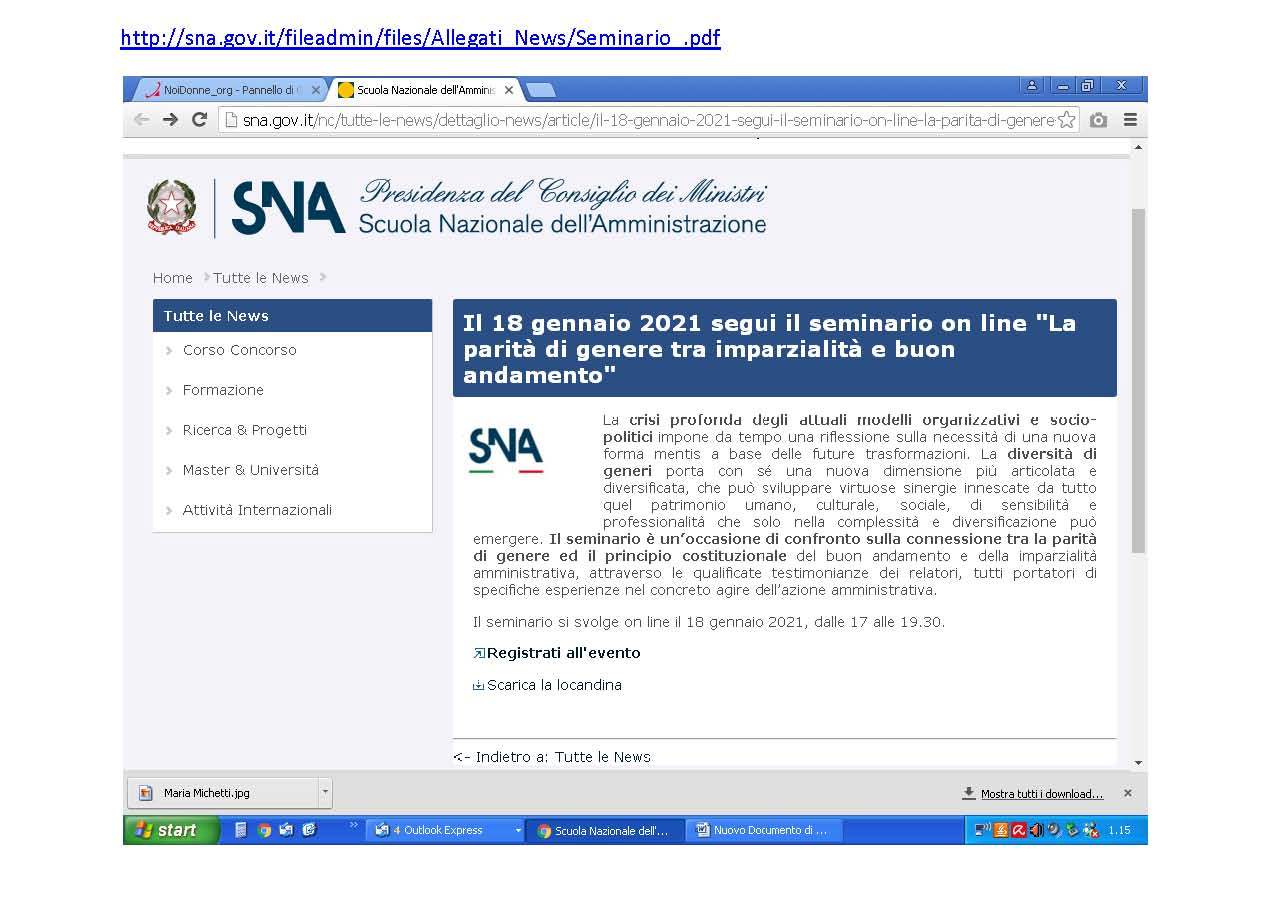Click the SNA logo in the header

click(289, 208)
